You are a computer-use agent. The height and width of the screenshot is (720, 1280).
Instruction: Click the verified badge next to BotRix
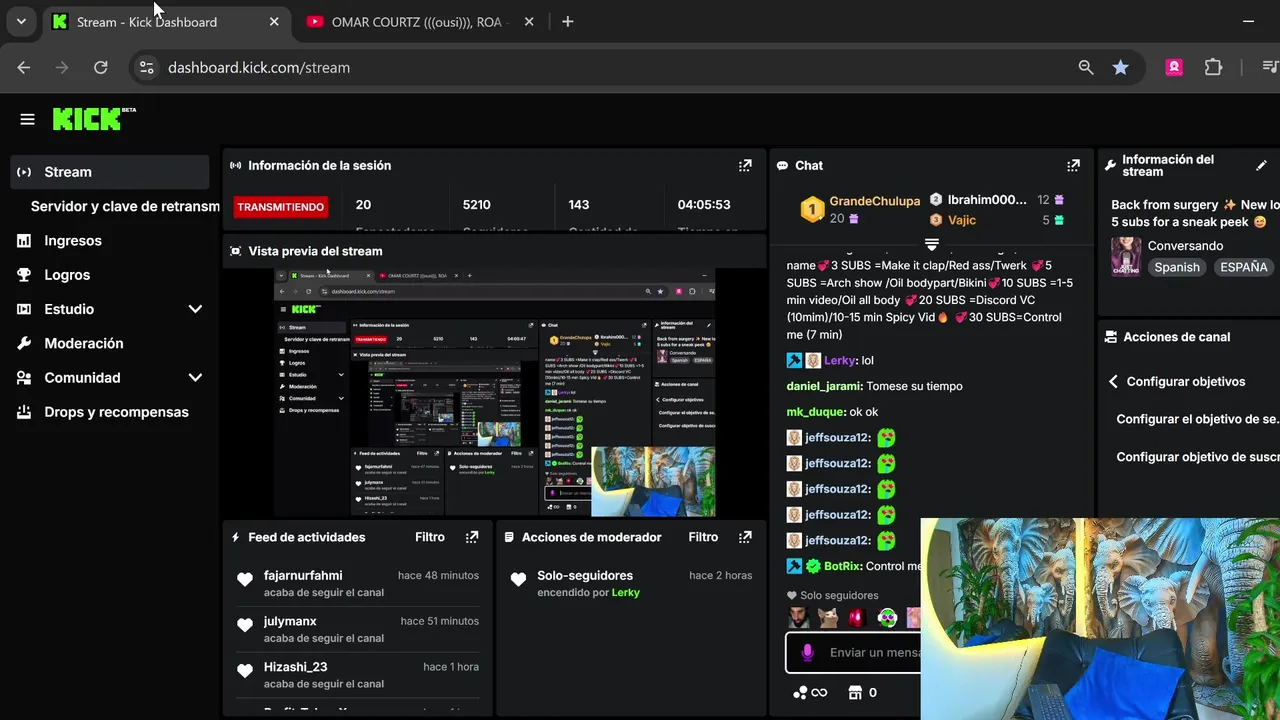[x=814, y=566]
